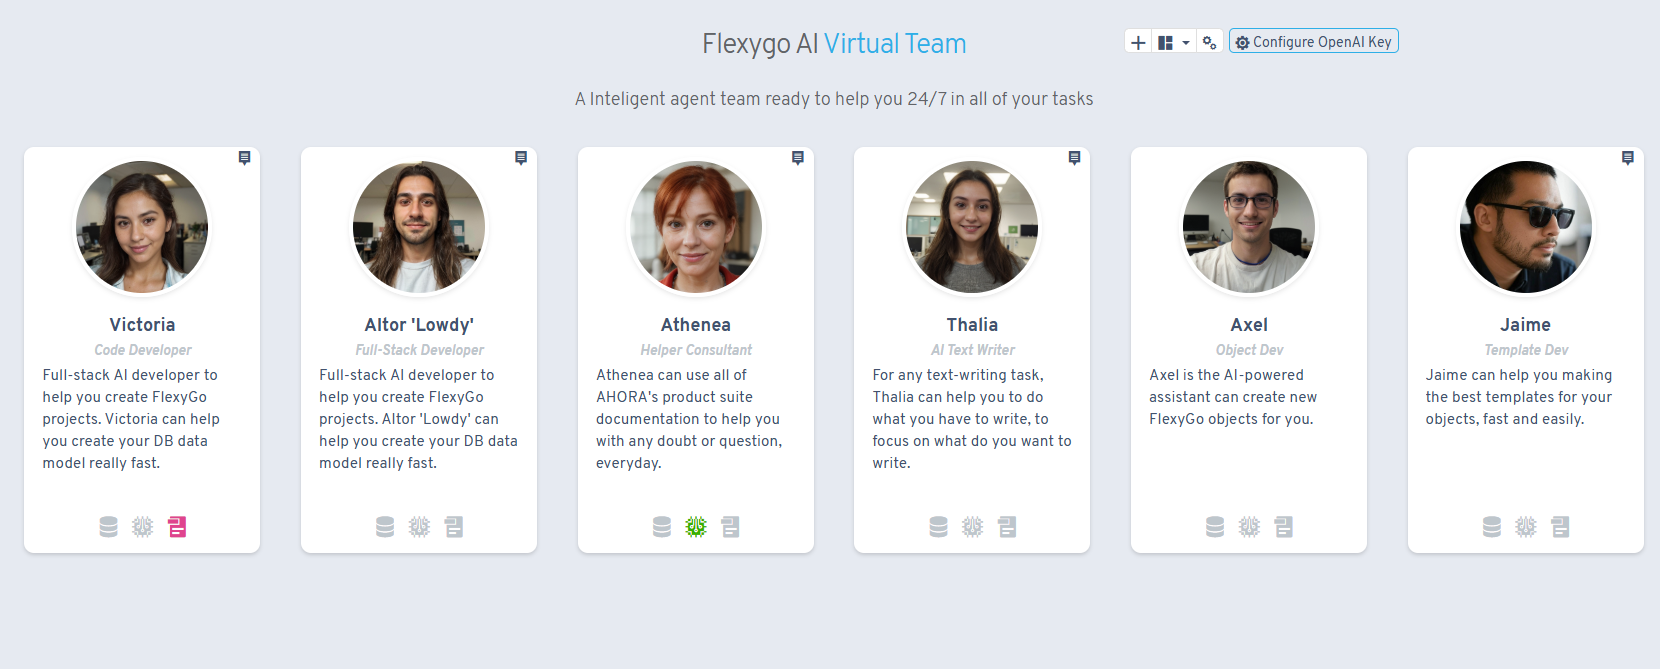Click the document icon on Jaime's card
This screenshot has height=669, width=1660.
pos(1560,527)
